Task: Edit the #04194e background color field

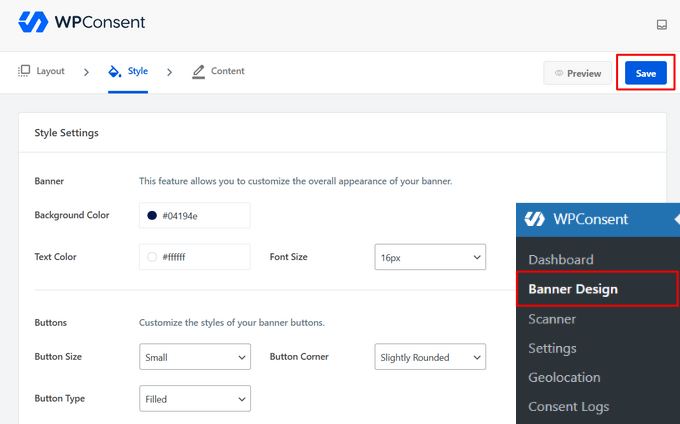Action: tap(195, 215)
